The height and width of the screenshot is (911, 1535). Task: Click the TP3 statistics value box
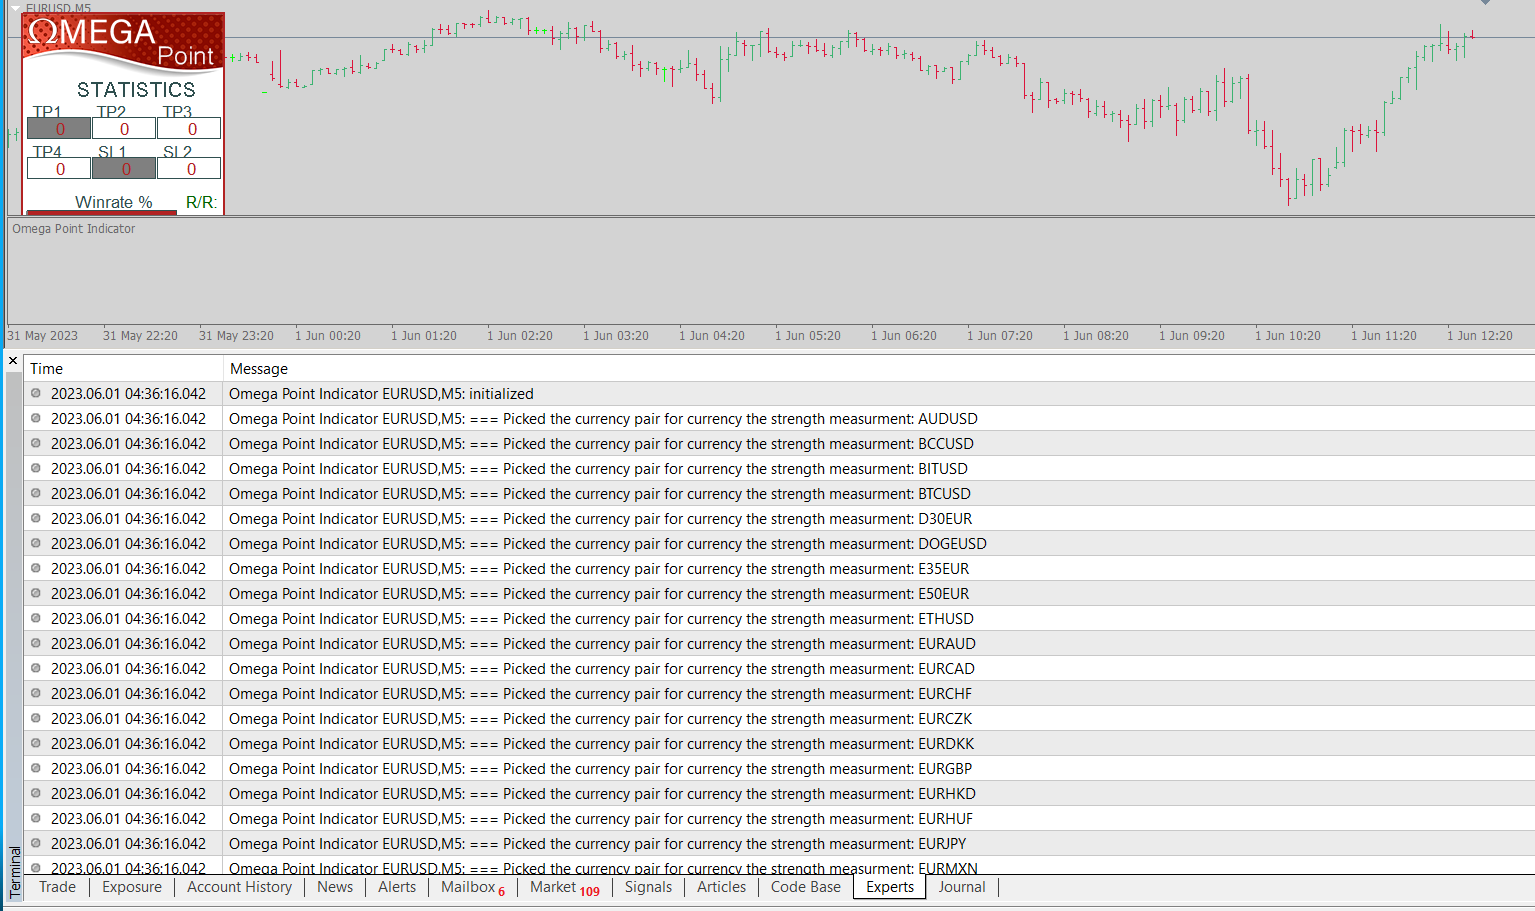(189, 129)
